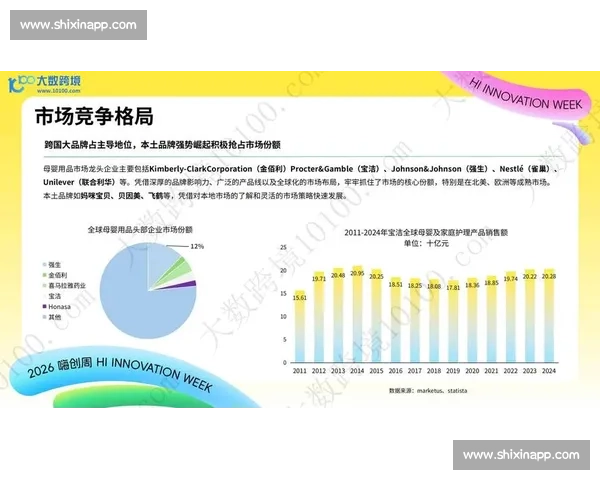The width and height of the screenshot is (600, 480).
Task: Select the 喜马拉雅药业 legend entry
Action: [x=64, y=286]
